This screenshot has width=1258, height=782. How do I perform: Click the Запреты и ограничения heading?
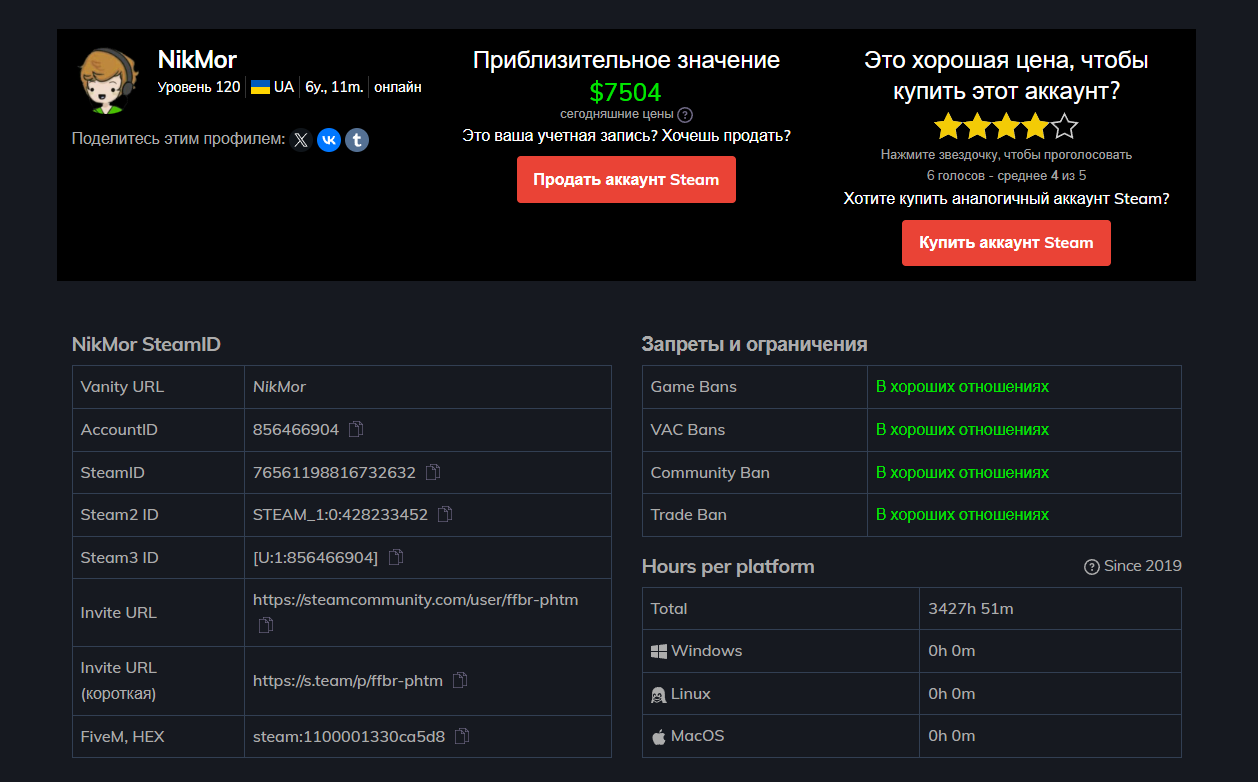click(x=754, y=345)
